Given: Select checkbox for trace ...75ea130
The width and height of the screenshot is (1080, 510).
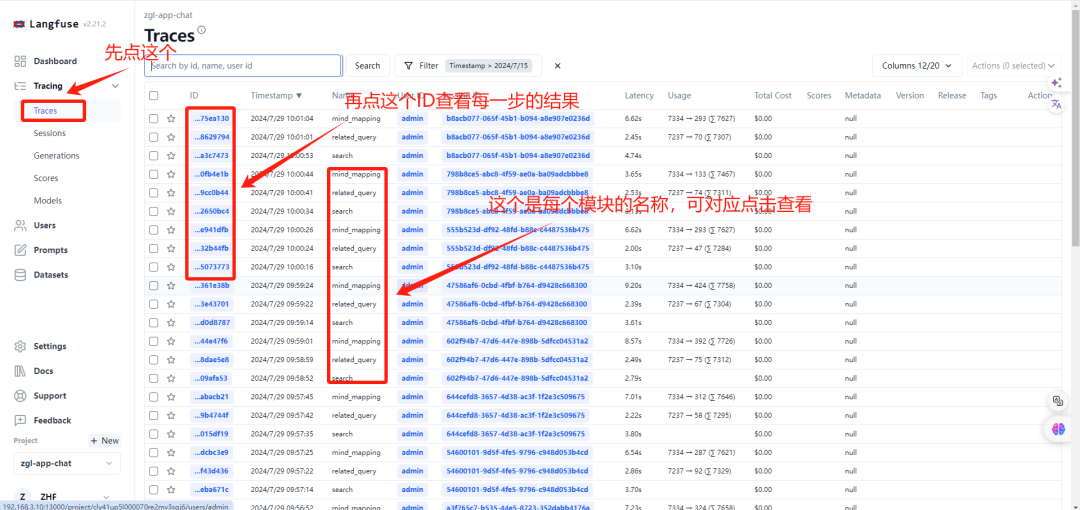Looking at the screenshot, I should click(x=154, y=119).
